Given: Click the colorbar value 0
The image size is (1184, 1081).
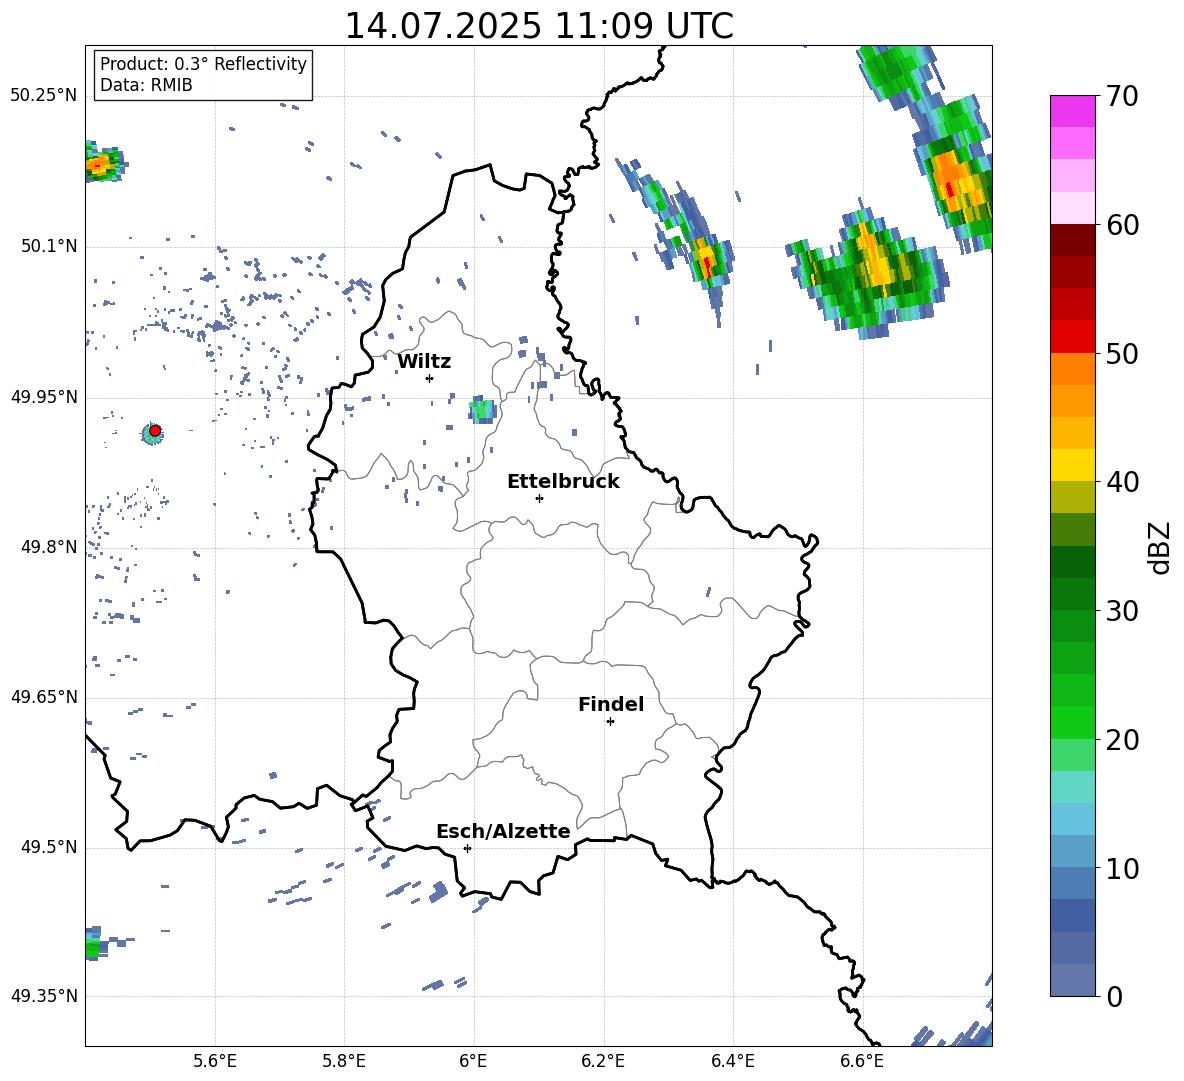Looking at the screenshot, I should [1113, 996].
